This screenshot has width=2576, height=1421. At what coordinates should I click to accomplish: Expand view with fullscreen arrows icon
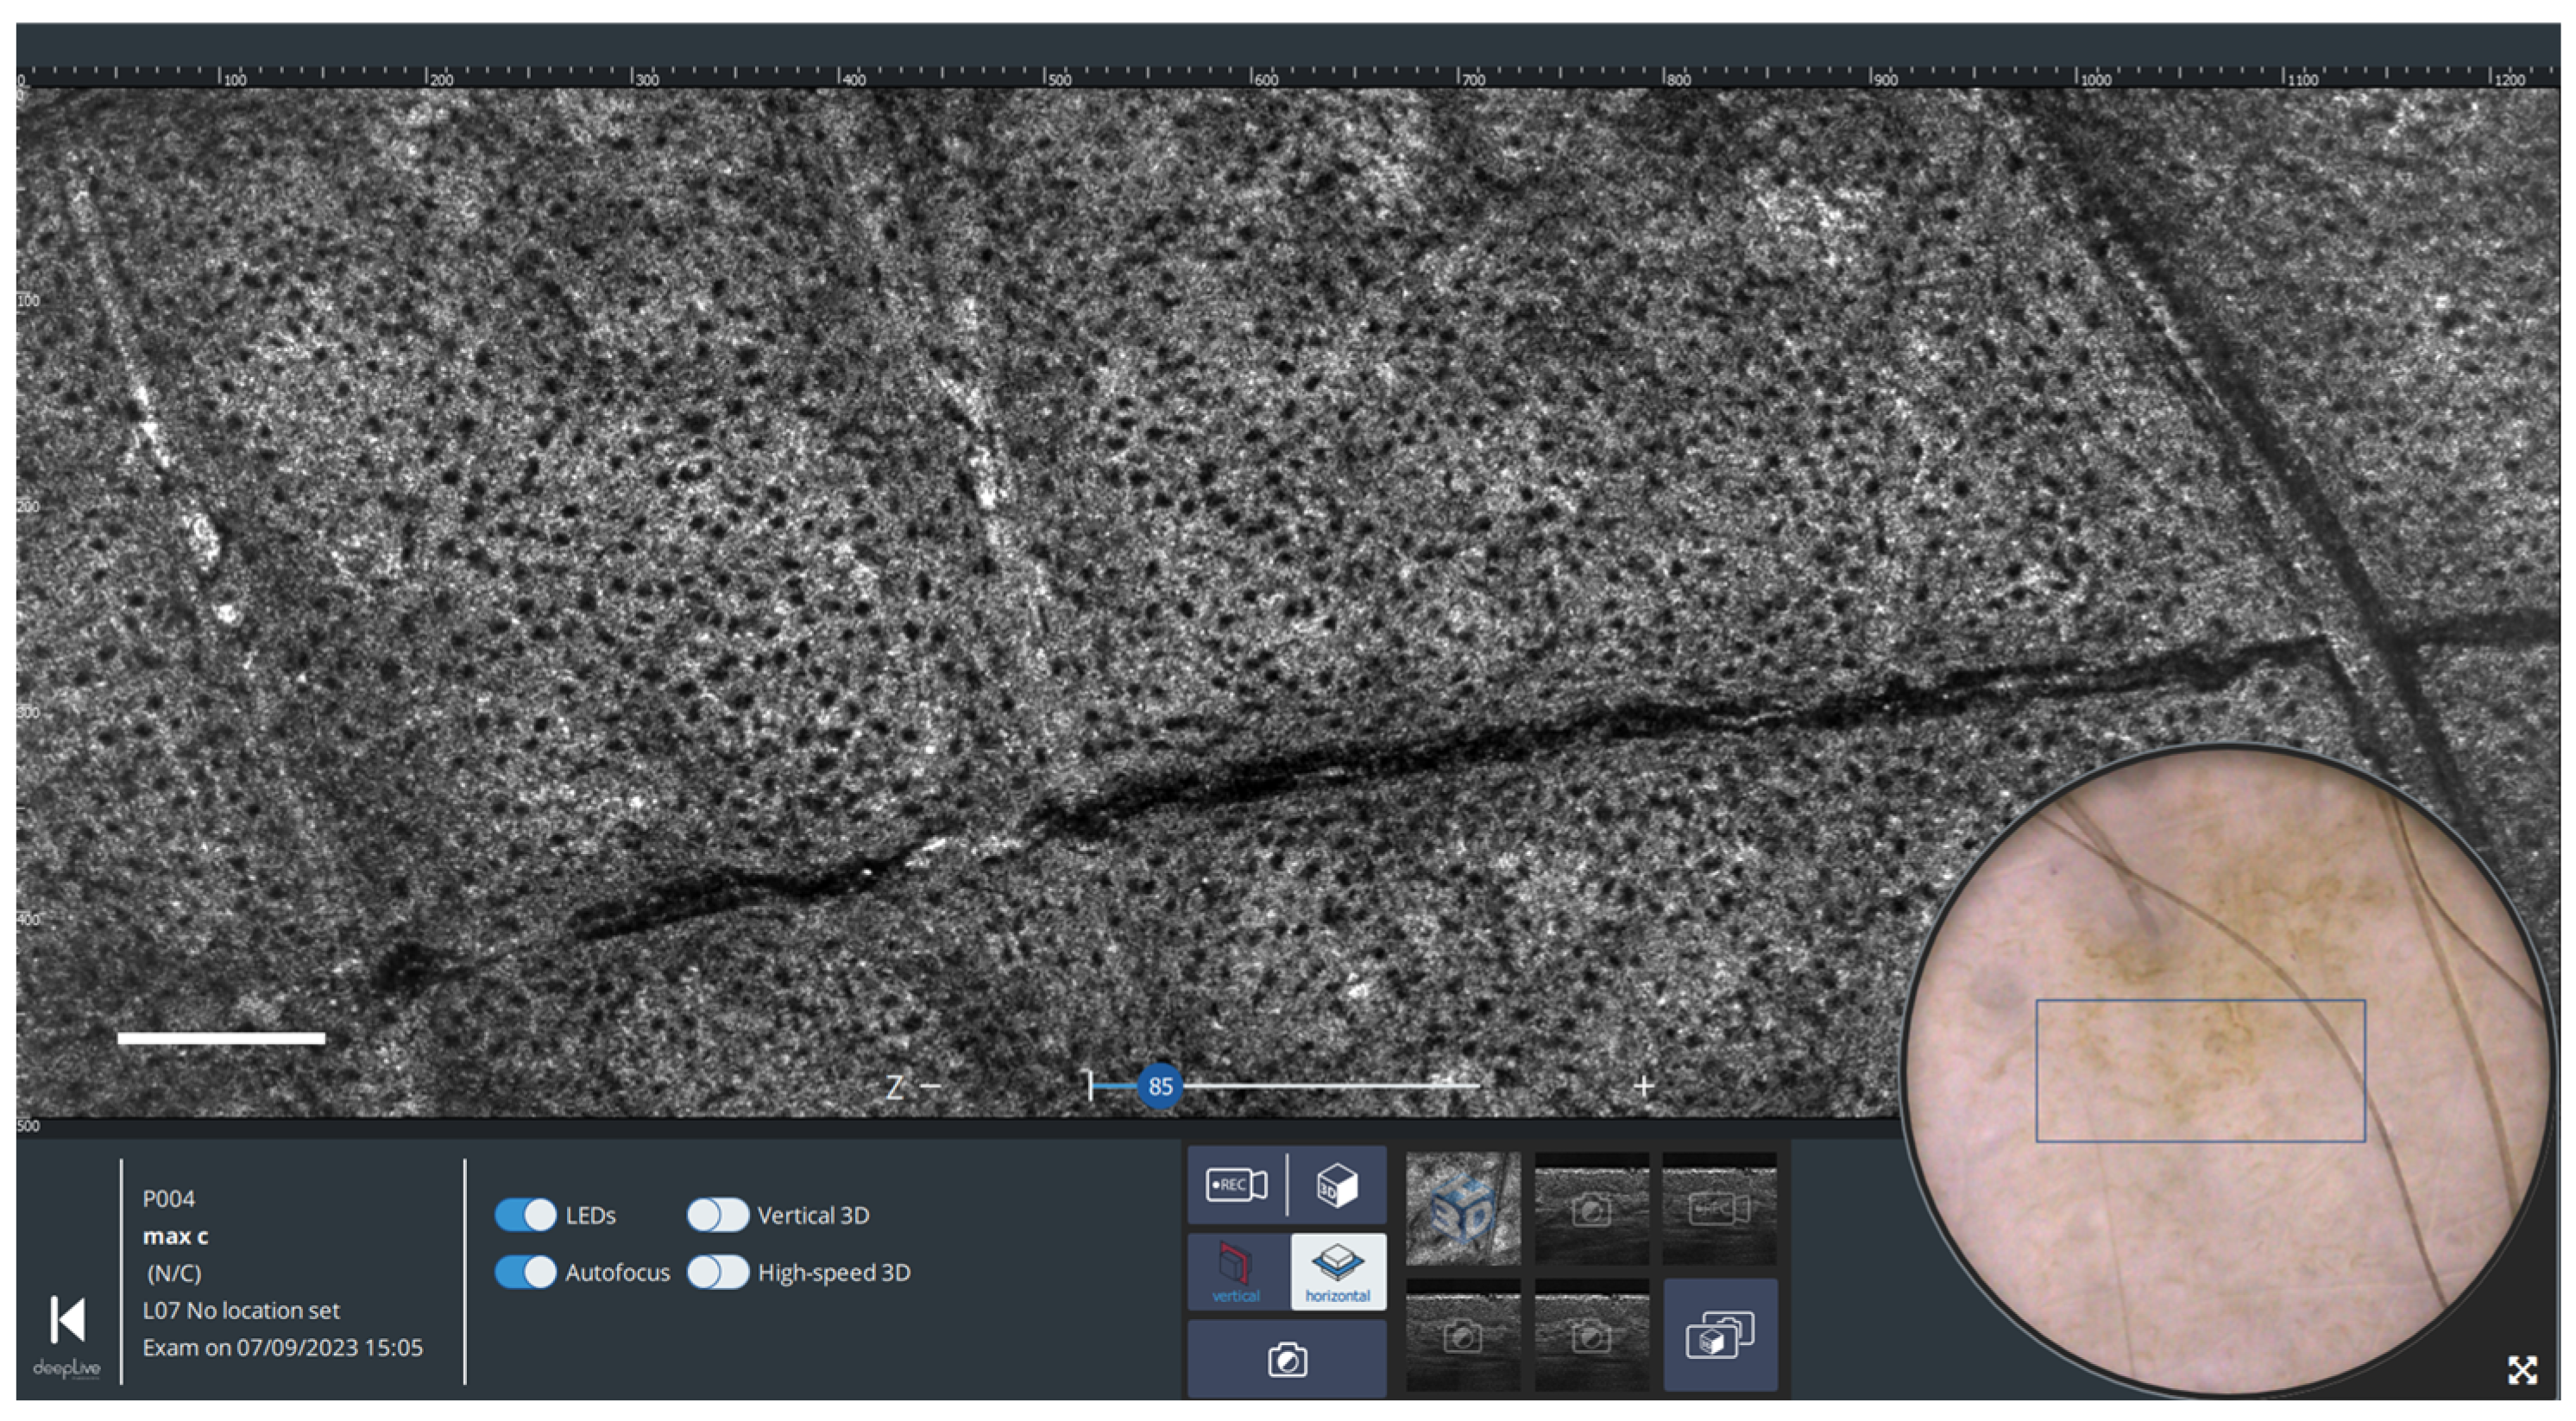(2522, 1369)
